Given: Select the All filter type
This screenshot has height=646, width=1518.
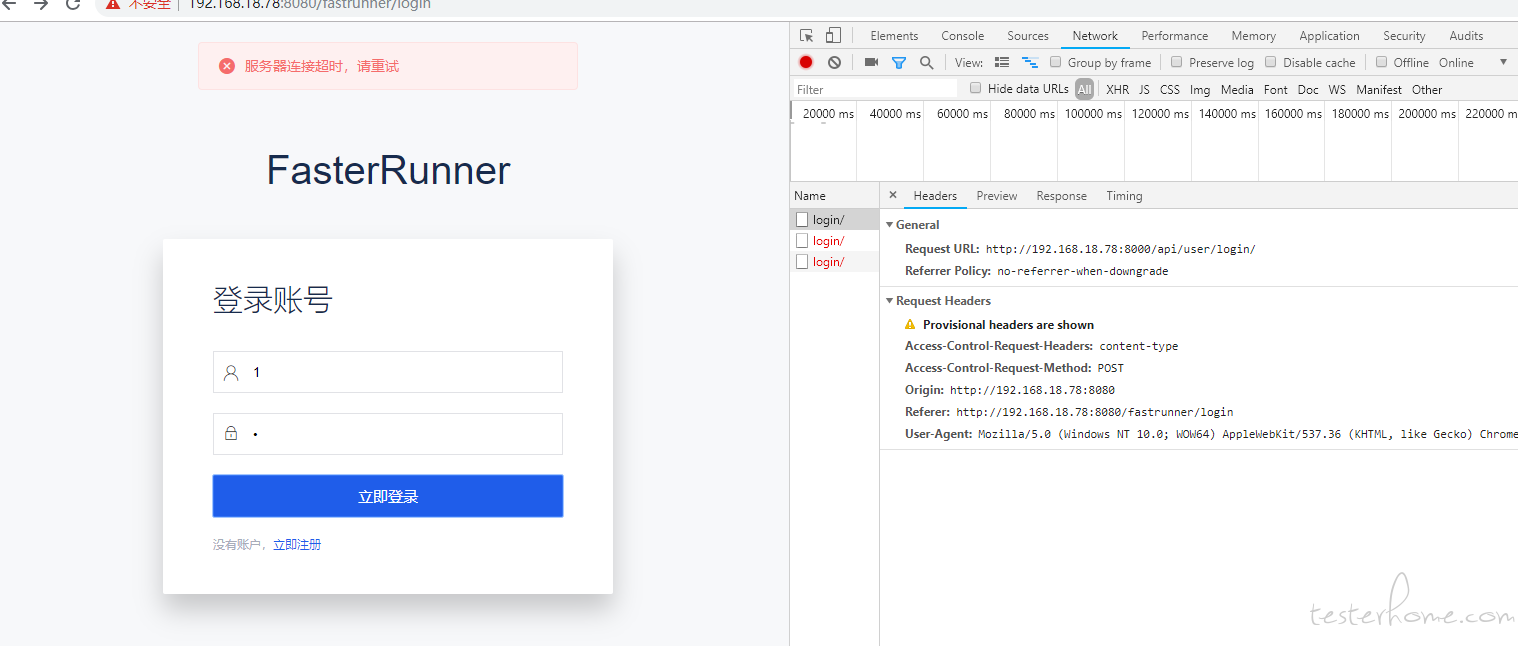Looking at the screenshot, I should tap(1085, 89).
